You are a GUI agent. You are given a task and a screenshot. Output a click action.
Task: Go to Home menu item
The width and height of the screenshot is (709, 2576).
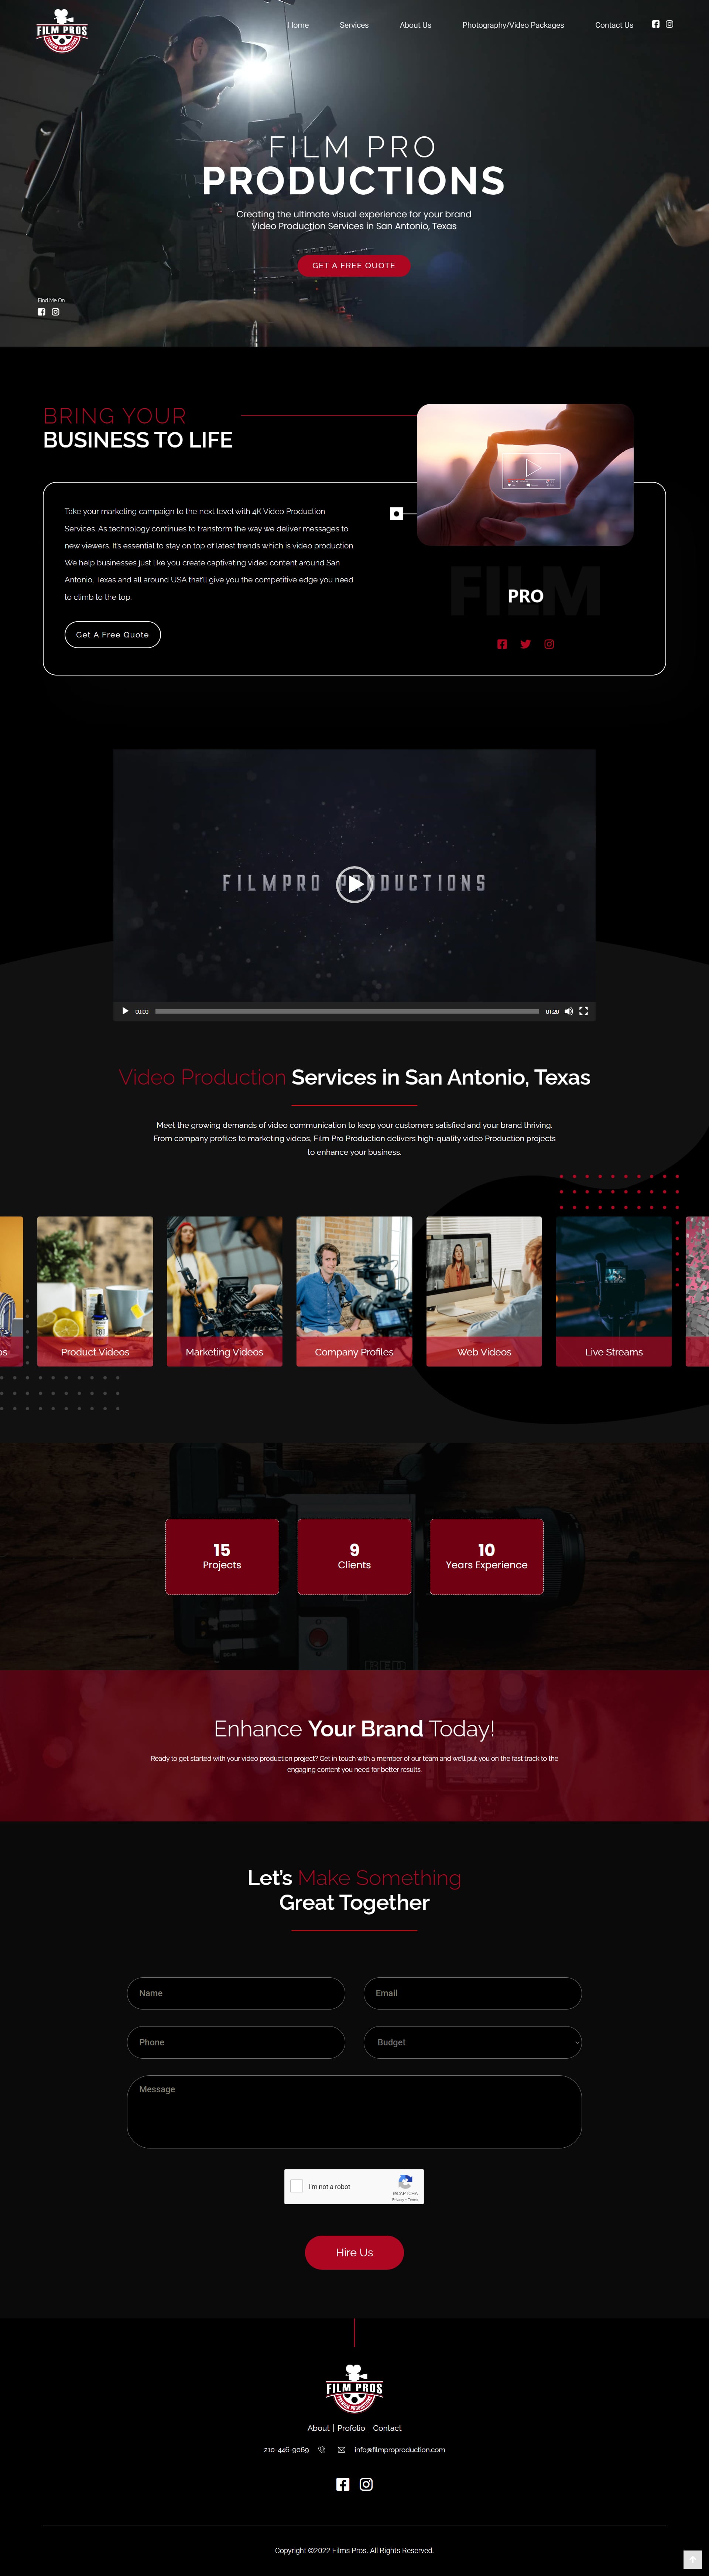tap(298, 25)
